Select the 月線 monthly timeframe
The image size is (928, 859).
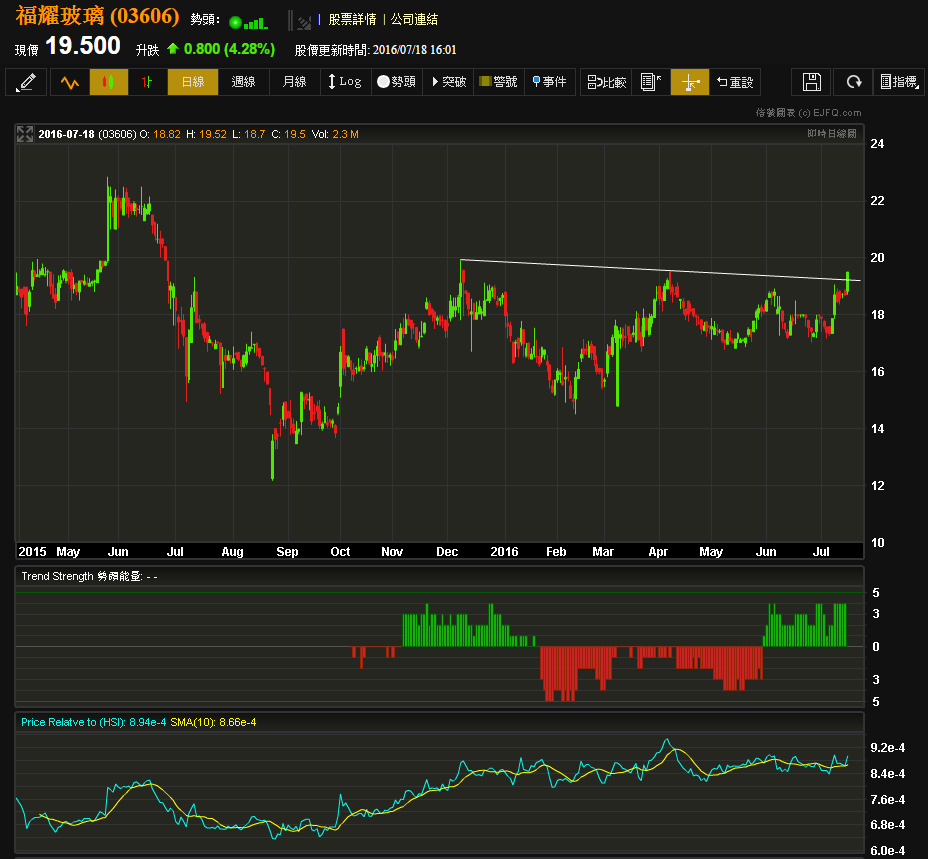click(x=294, y=82)
